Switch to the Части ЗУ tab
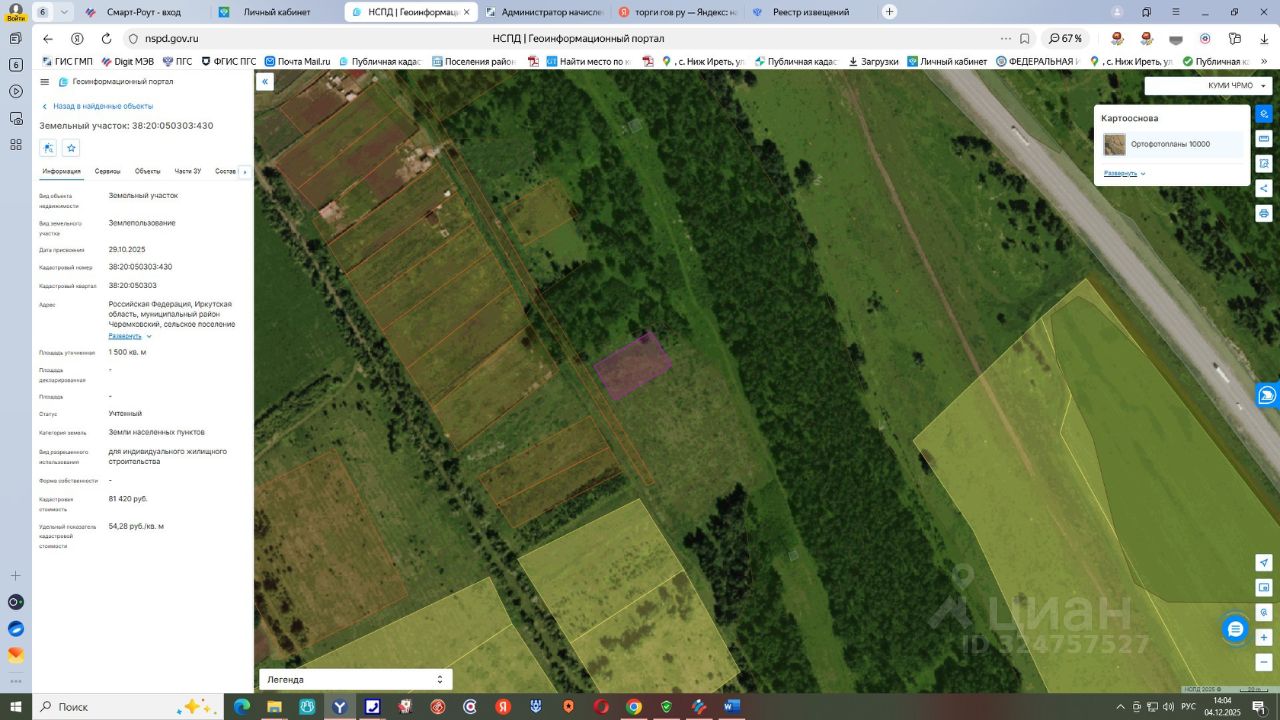Viewport: 1280px width, 720px height. (187, 171)
